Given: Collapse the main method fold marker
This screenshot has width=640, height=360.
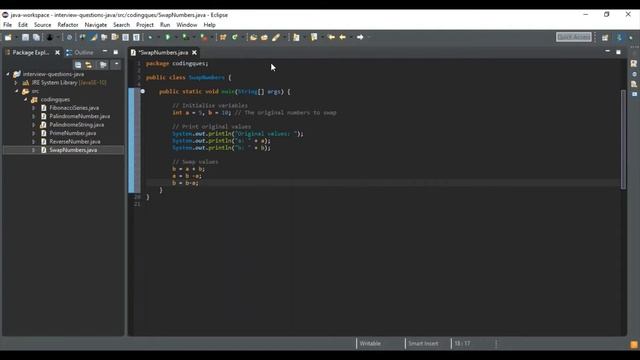Looking at the screenshot, I should tap(142, 91).
